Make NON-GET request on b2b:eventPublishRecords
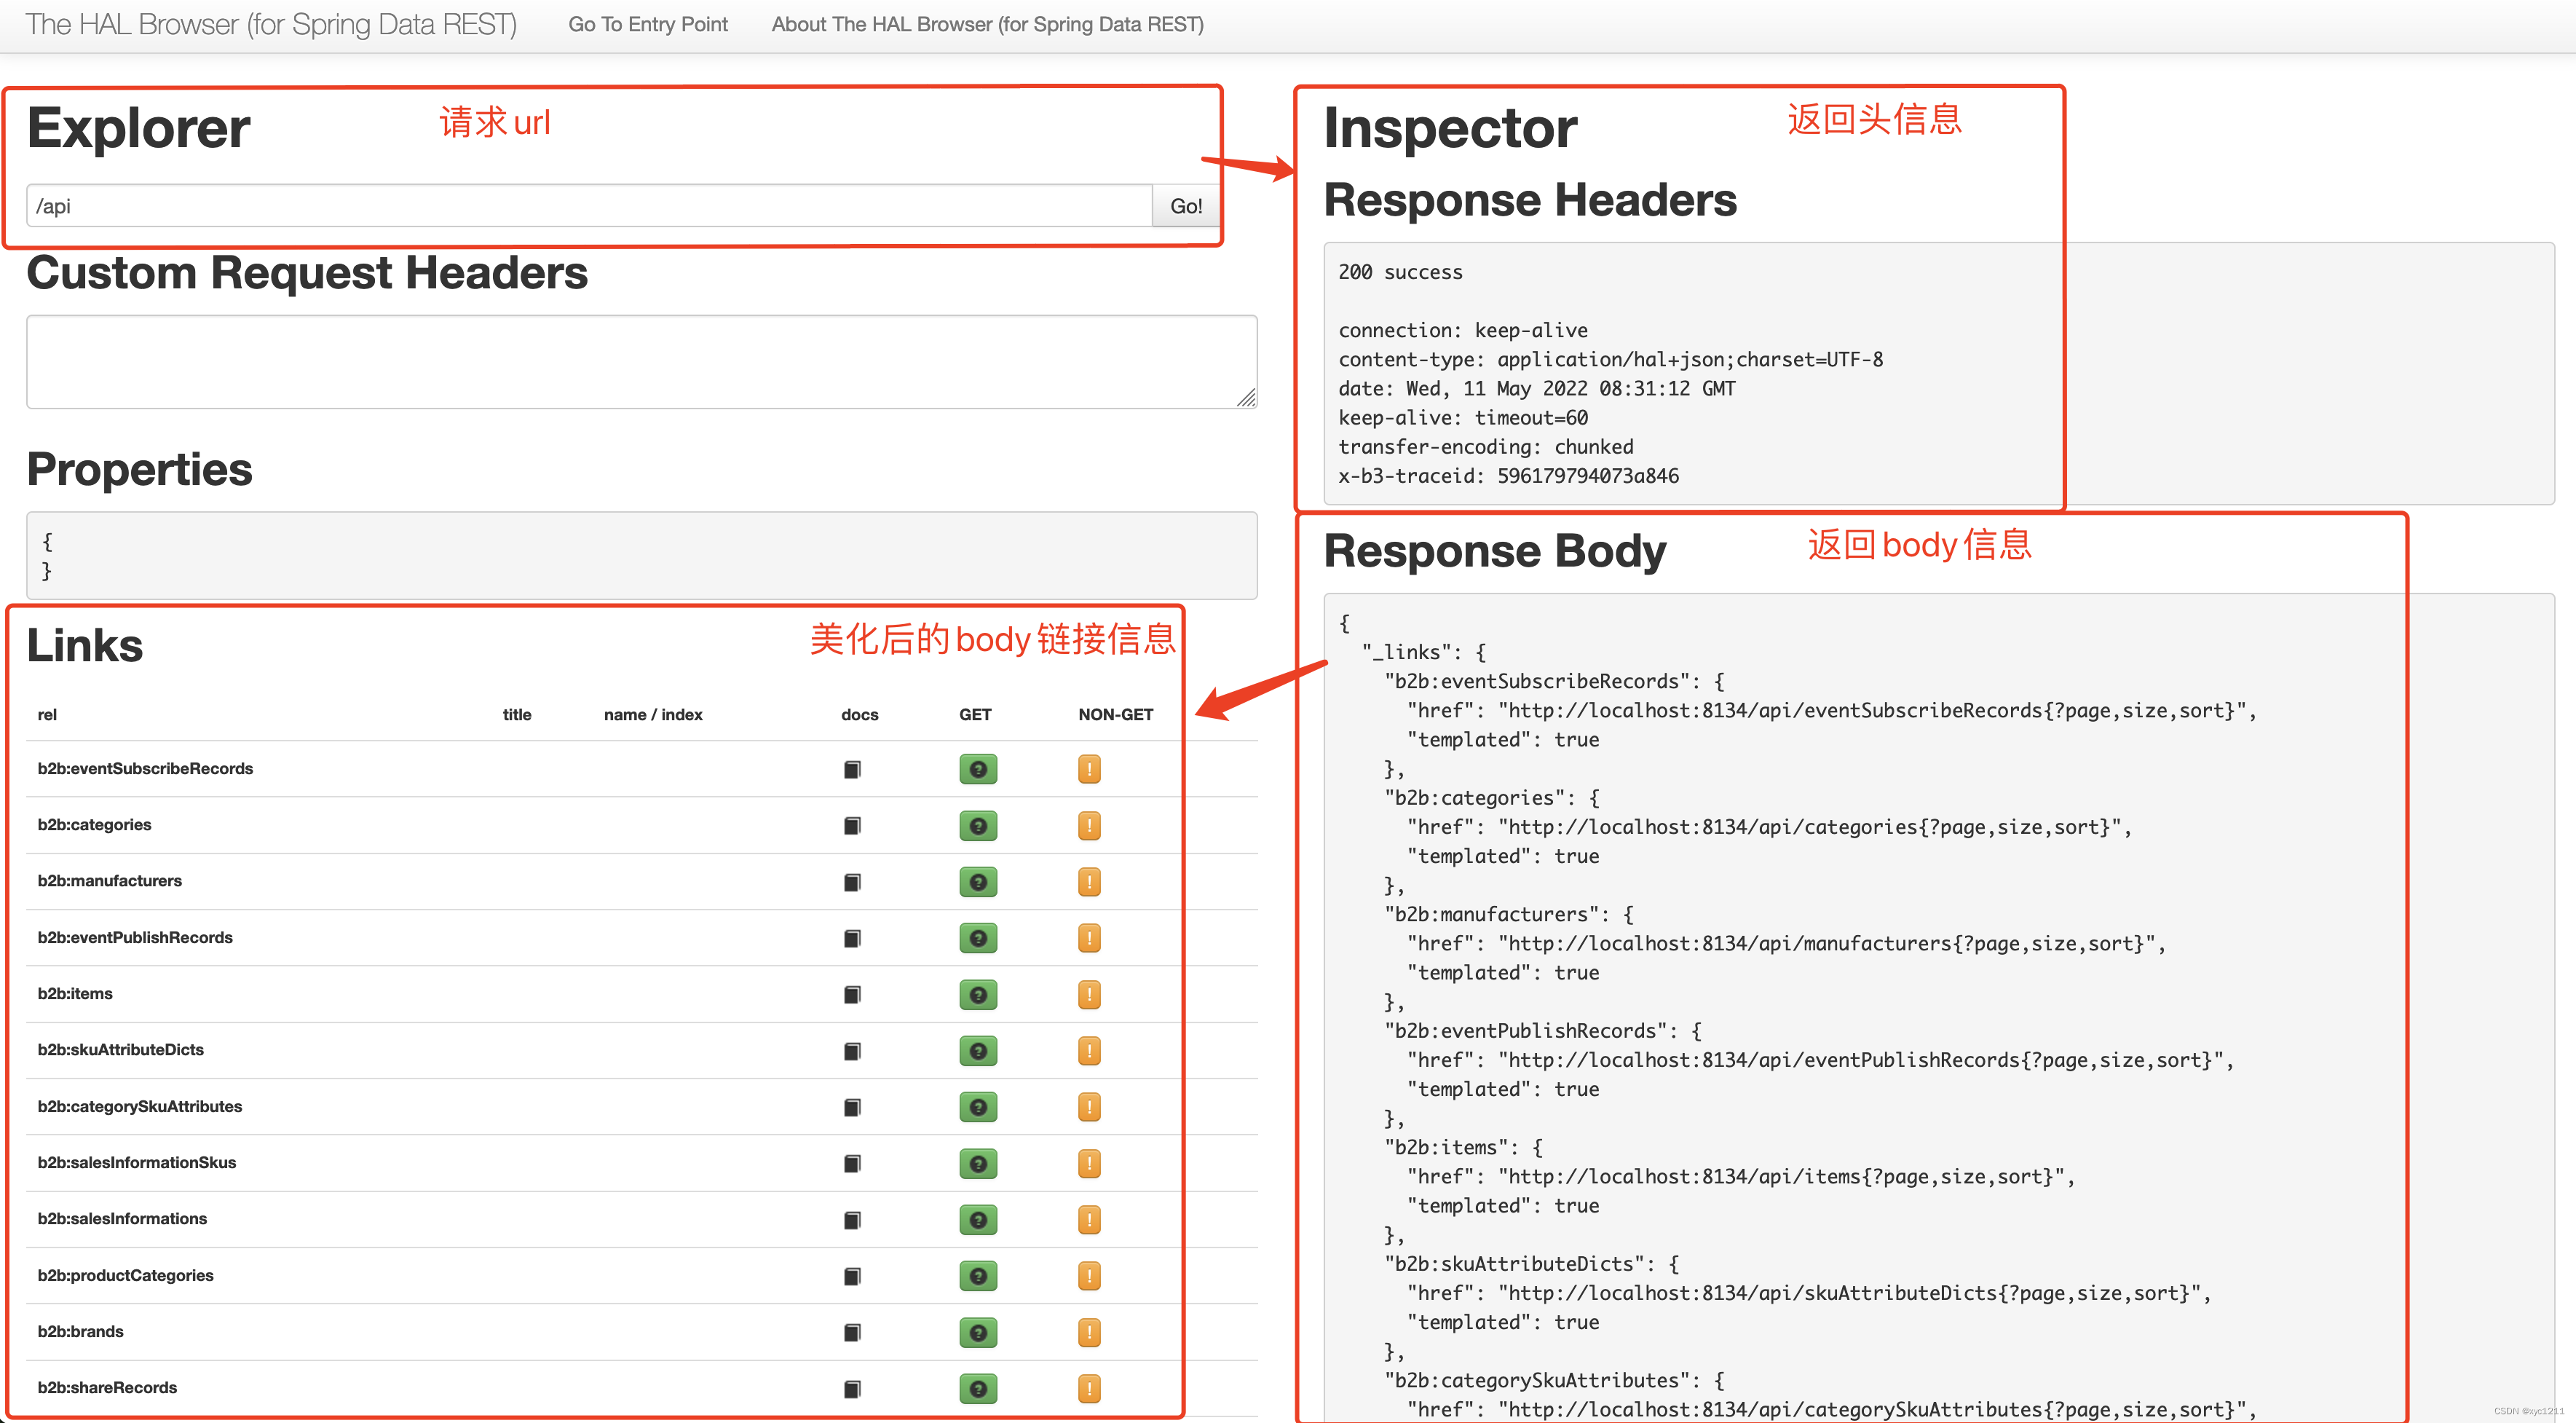2576x1423 pixels. pos(1089,938)
